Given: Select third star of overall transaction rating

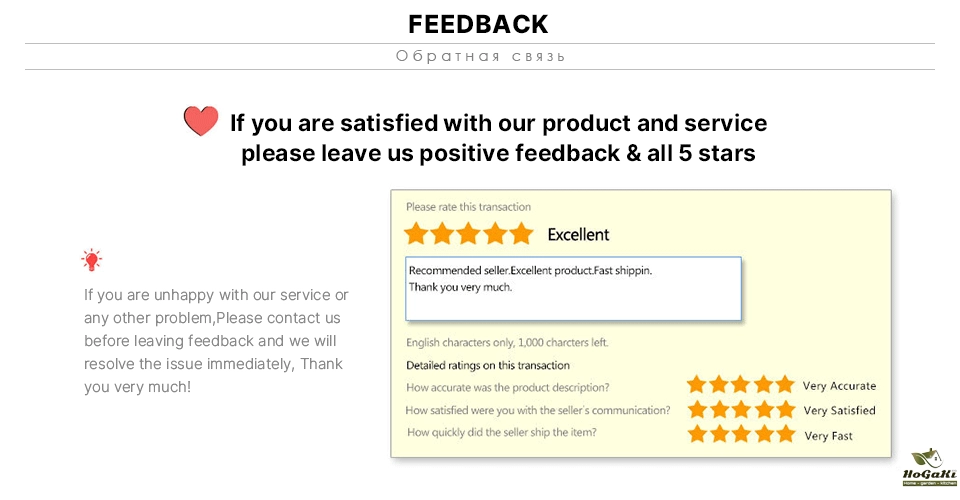Looking at the screenshot, I should coord(468,234).
